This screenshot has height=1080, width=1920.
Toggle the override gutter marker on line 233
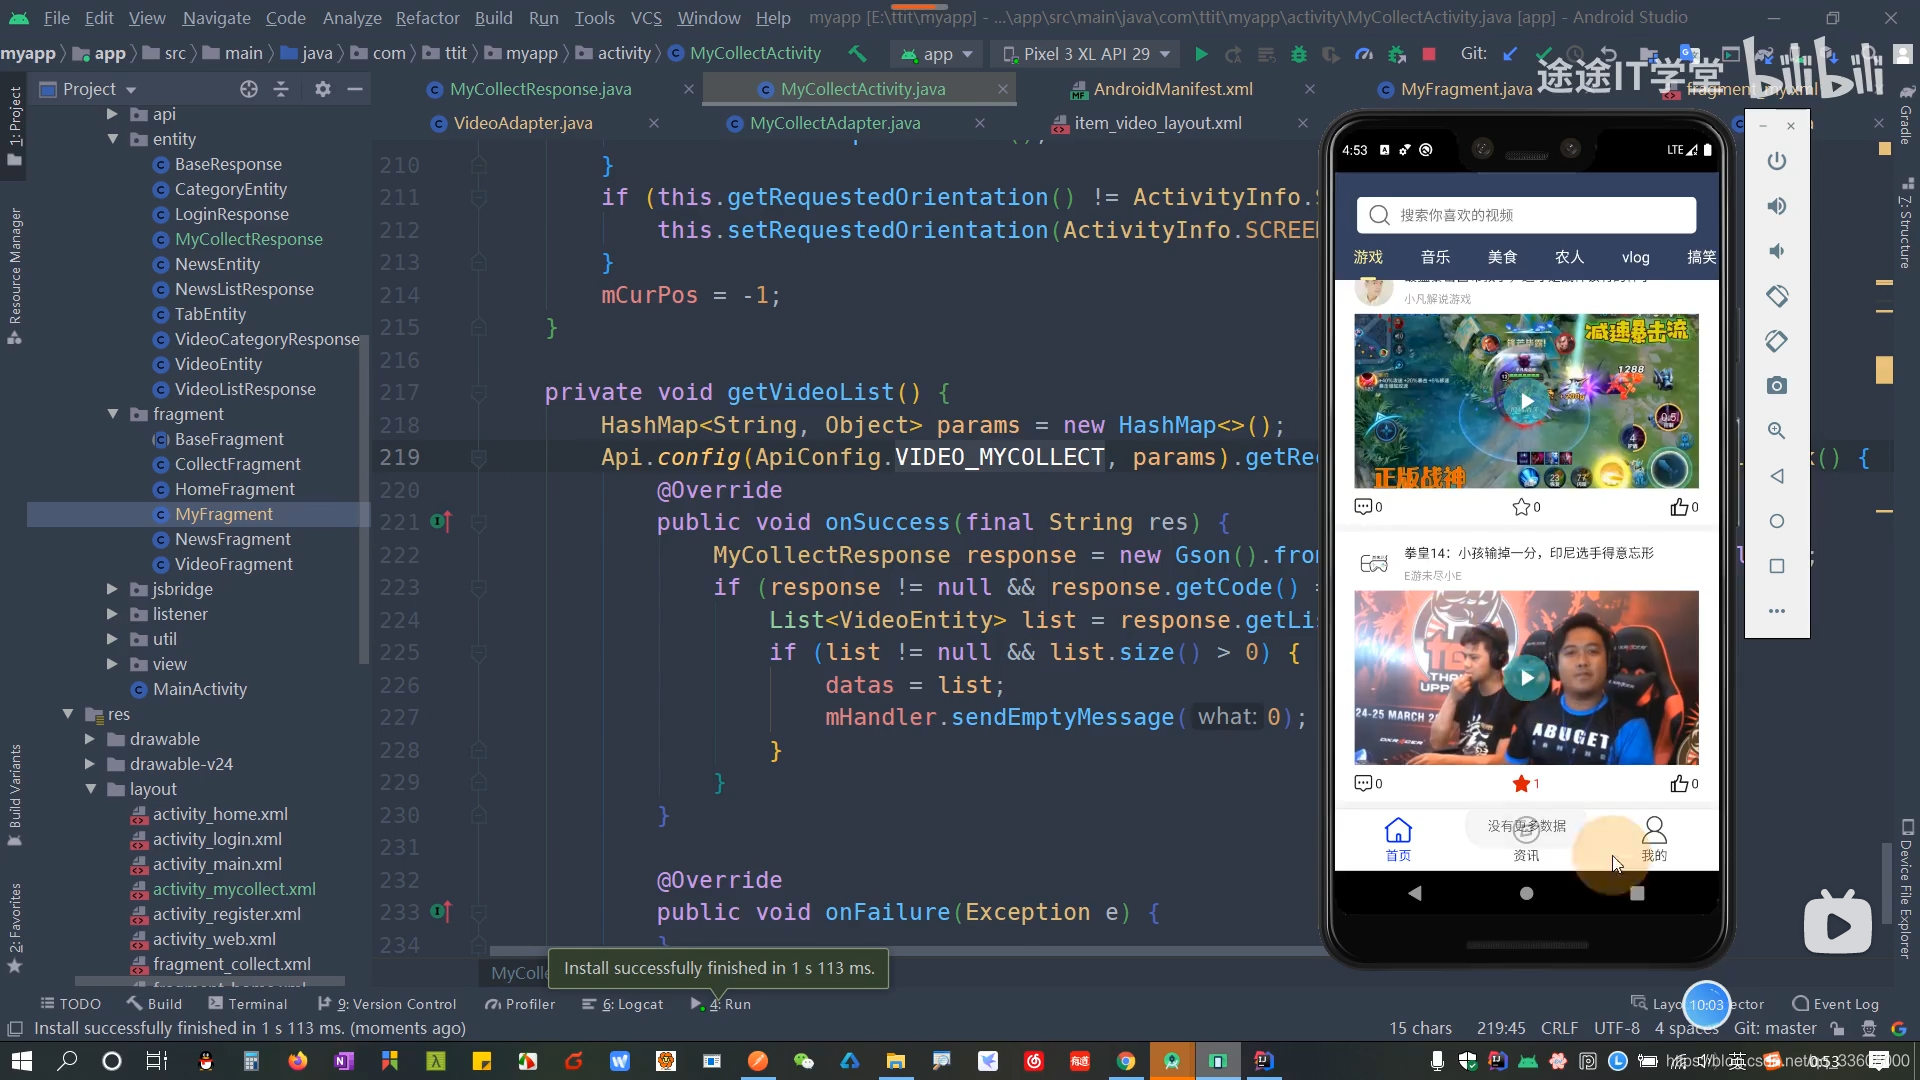click(x=440, y=911)
